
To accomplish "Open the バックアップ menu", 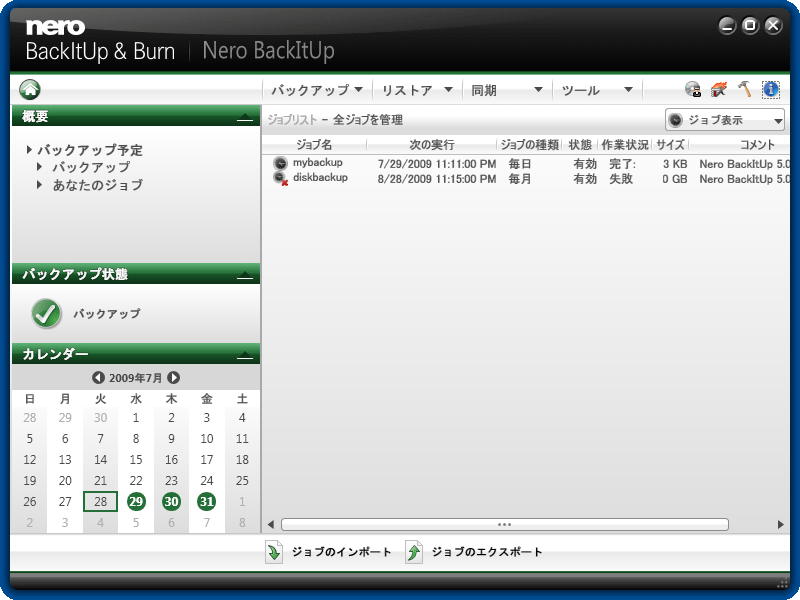I will [317, 90].
